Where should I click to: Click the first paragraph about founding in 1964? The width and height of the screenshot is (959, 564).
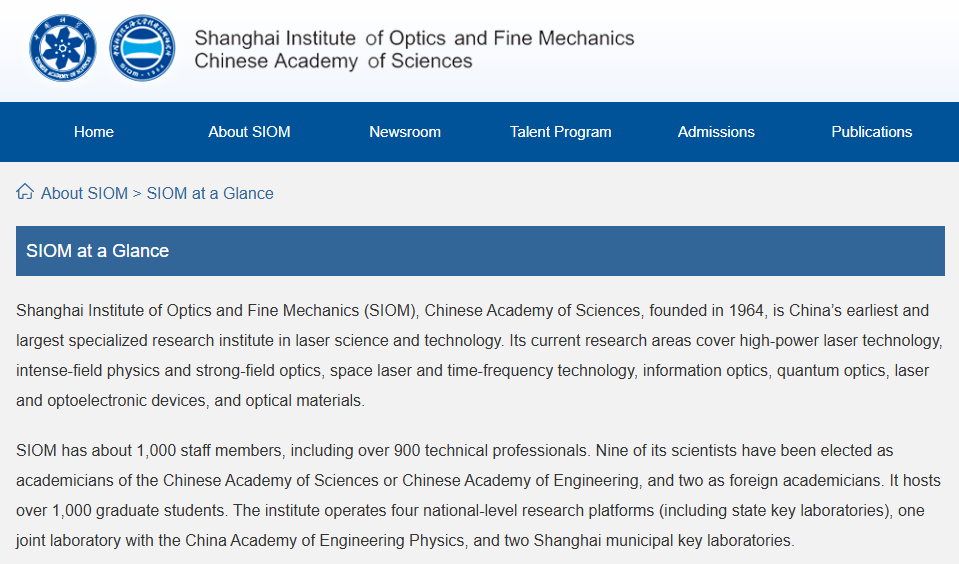(480, 355)
